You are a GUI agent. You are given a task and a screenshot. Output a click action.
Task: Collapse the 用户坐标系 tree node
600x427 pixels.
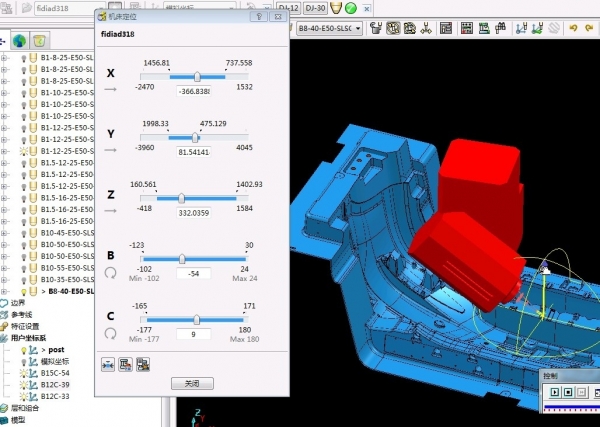(x=4, y=338)
